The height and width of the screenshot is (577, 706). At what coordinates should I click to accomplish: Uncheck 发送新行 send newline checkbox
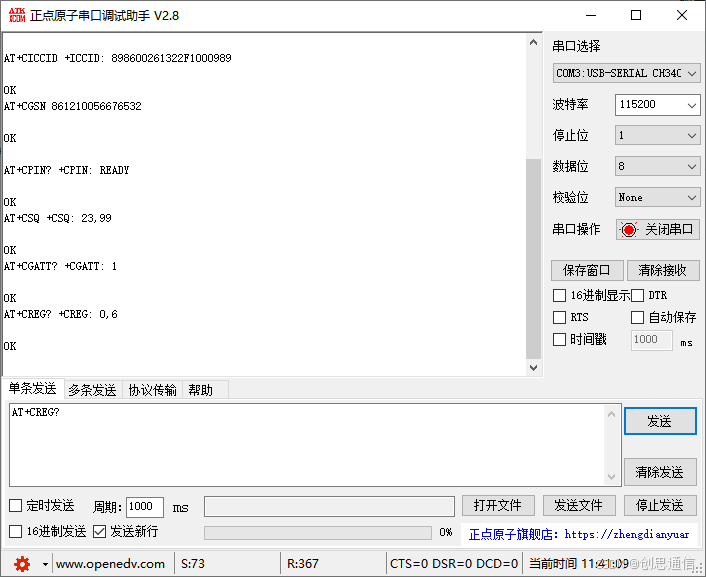tap(100, 532)
